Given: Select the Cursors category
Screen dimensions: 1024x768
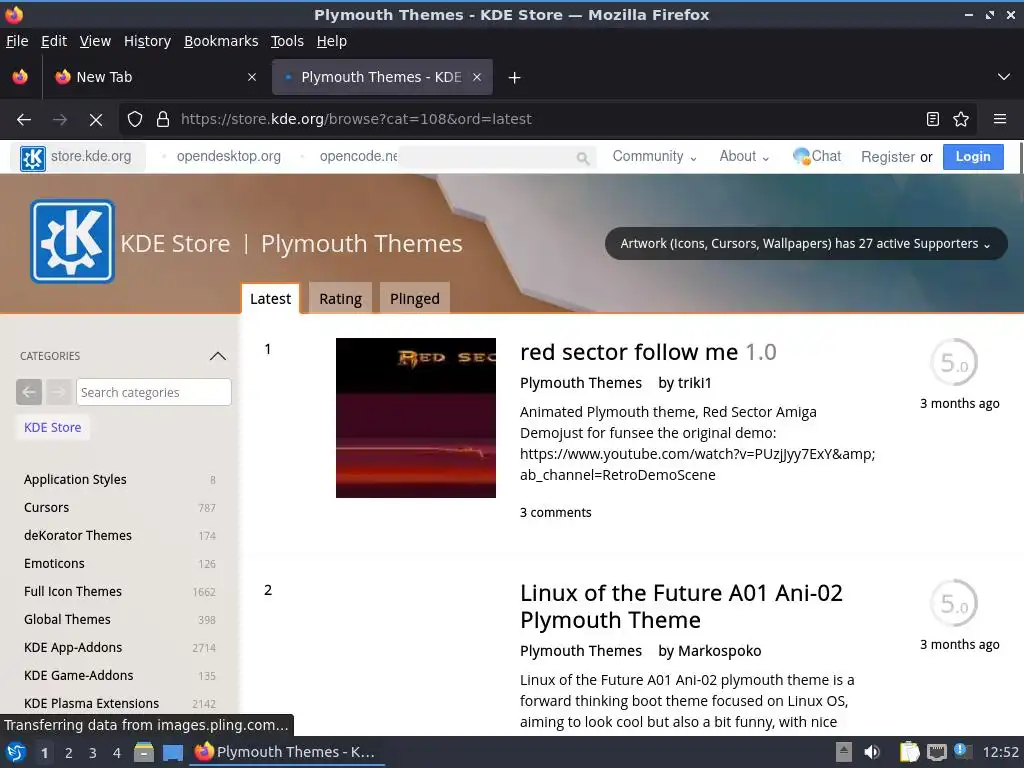Looking at the screenshot, I should pos(46,507).
